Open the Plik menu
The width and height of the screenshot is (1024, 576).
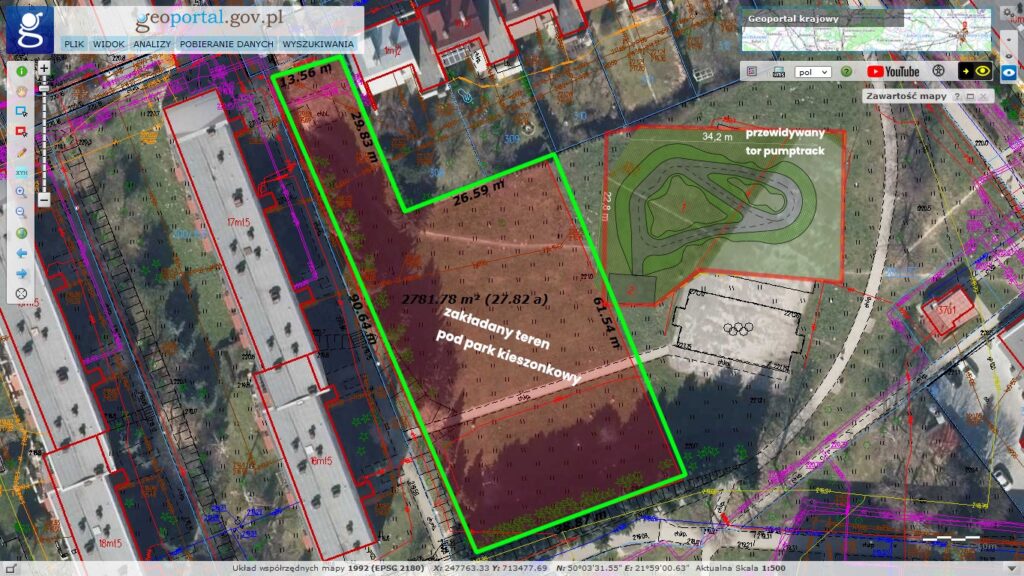(74, 44)
